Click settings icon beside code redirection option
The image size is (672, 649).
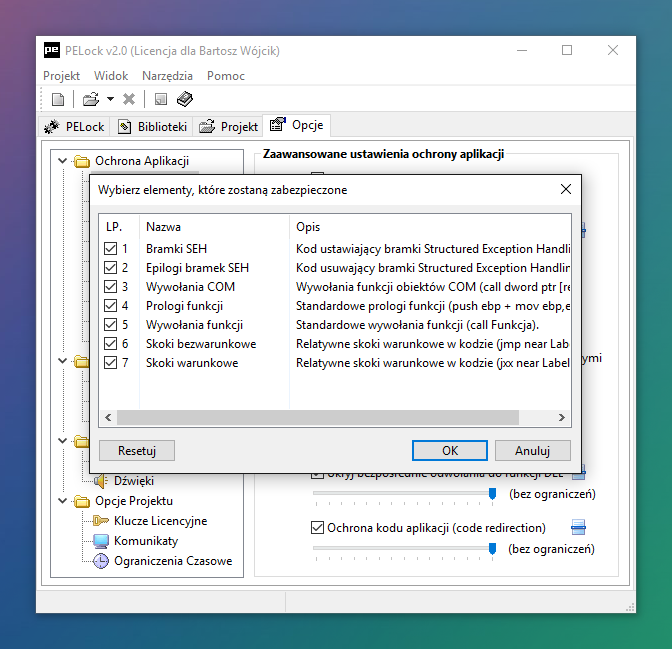click(x=578, y=527)
